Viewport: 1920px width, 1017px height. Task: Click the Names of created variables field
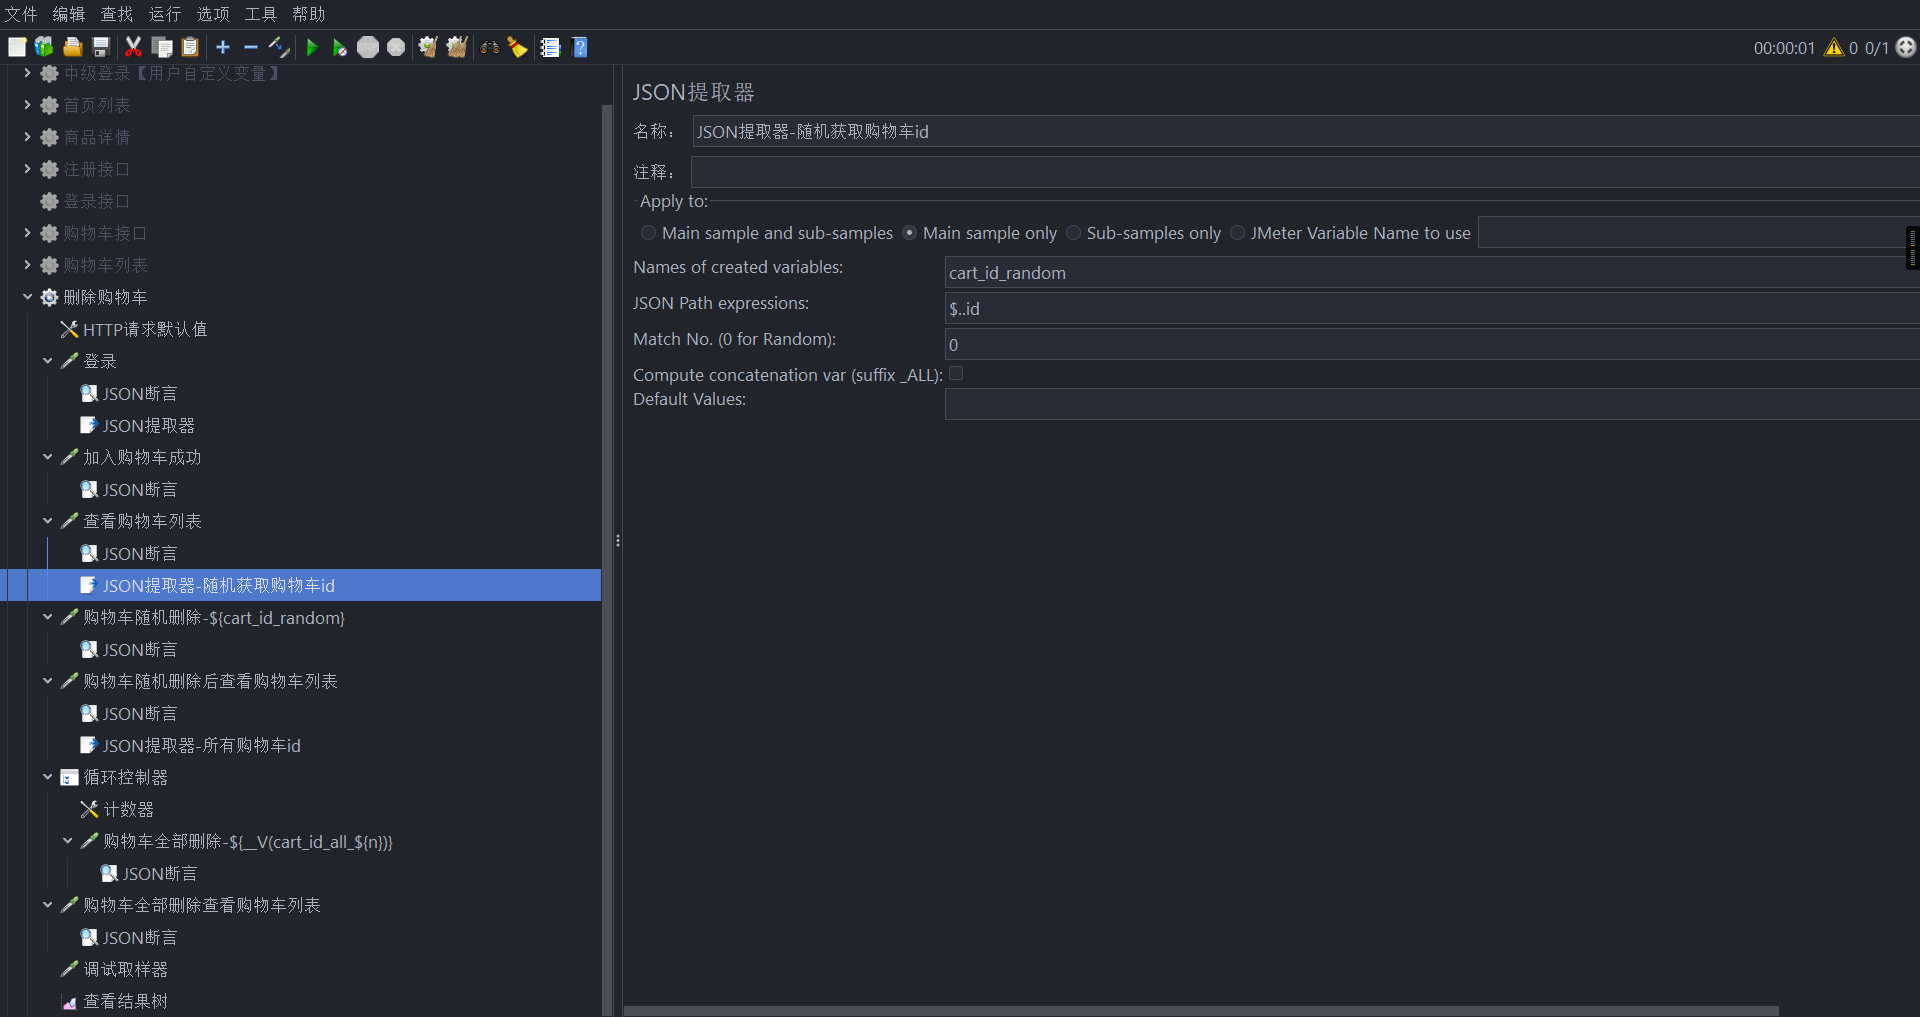(1432, 272)
